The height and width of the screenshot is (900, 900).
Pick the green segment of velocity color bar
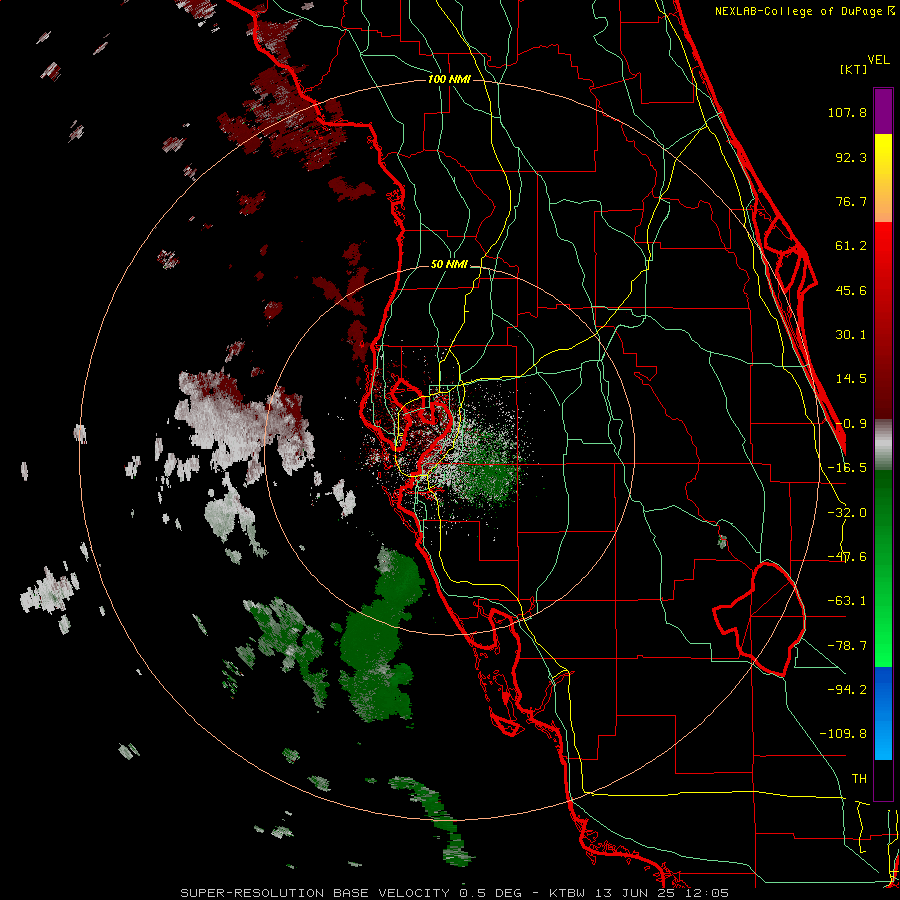[883, 568]
